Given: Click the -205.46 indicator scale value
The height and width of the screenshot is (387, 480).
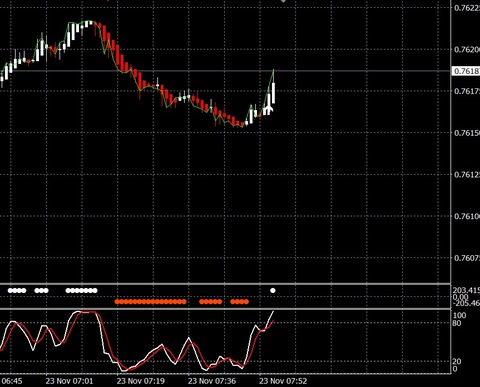Looking at the screenshot, I should 466,303.
